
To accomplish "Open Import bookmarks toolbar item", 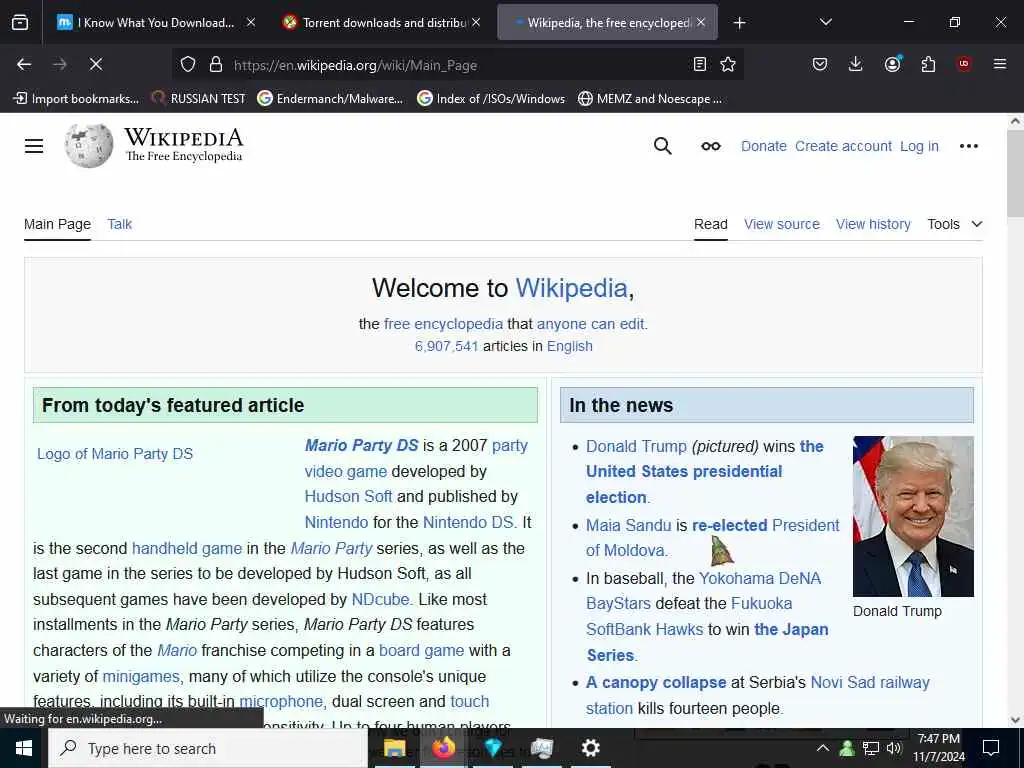I will click(x=76, y=99).
